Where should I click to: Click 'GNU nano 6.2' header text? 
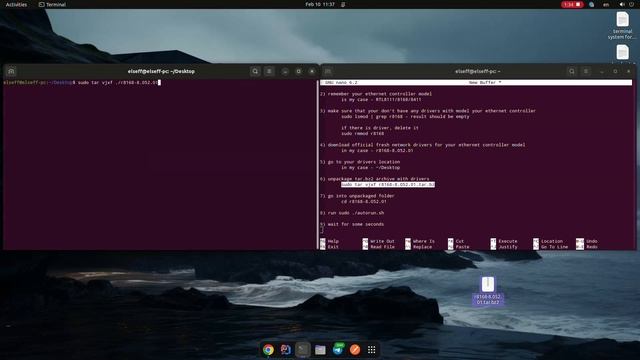click(x=341, y=82)
